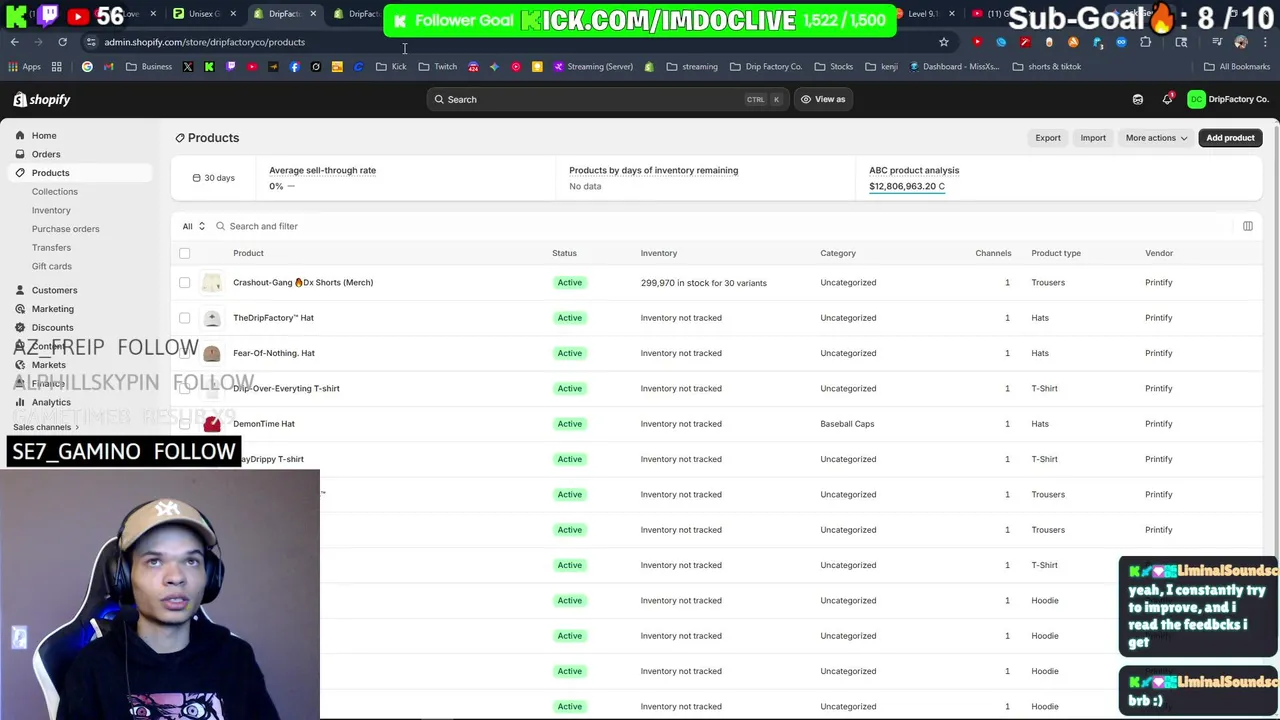Open Analytics chart icon in sidebar
Viewport: 1280px width, 720px height.
click(x=20, y=402)
